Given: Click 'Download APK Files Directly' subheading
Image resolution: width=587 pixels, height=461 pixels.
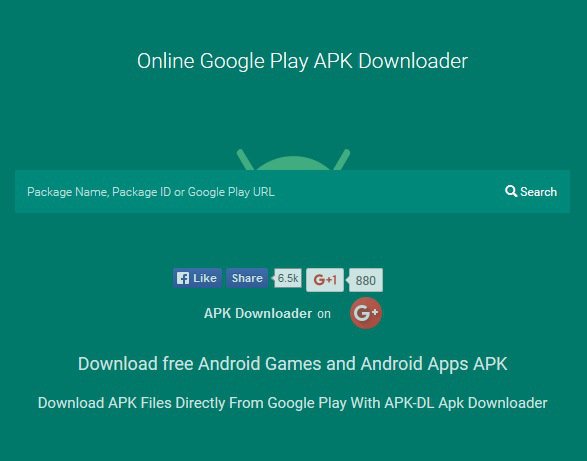Looking at the screenshot, I should [x=293, y=403].
